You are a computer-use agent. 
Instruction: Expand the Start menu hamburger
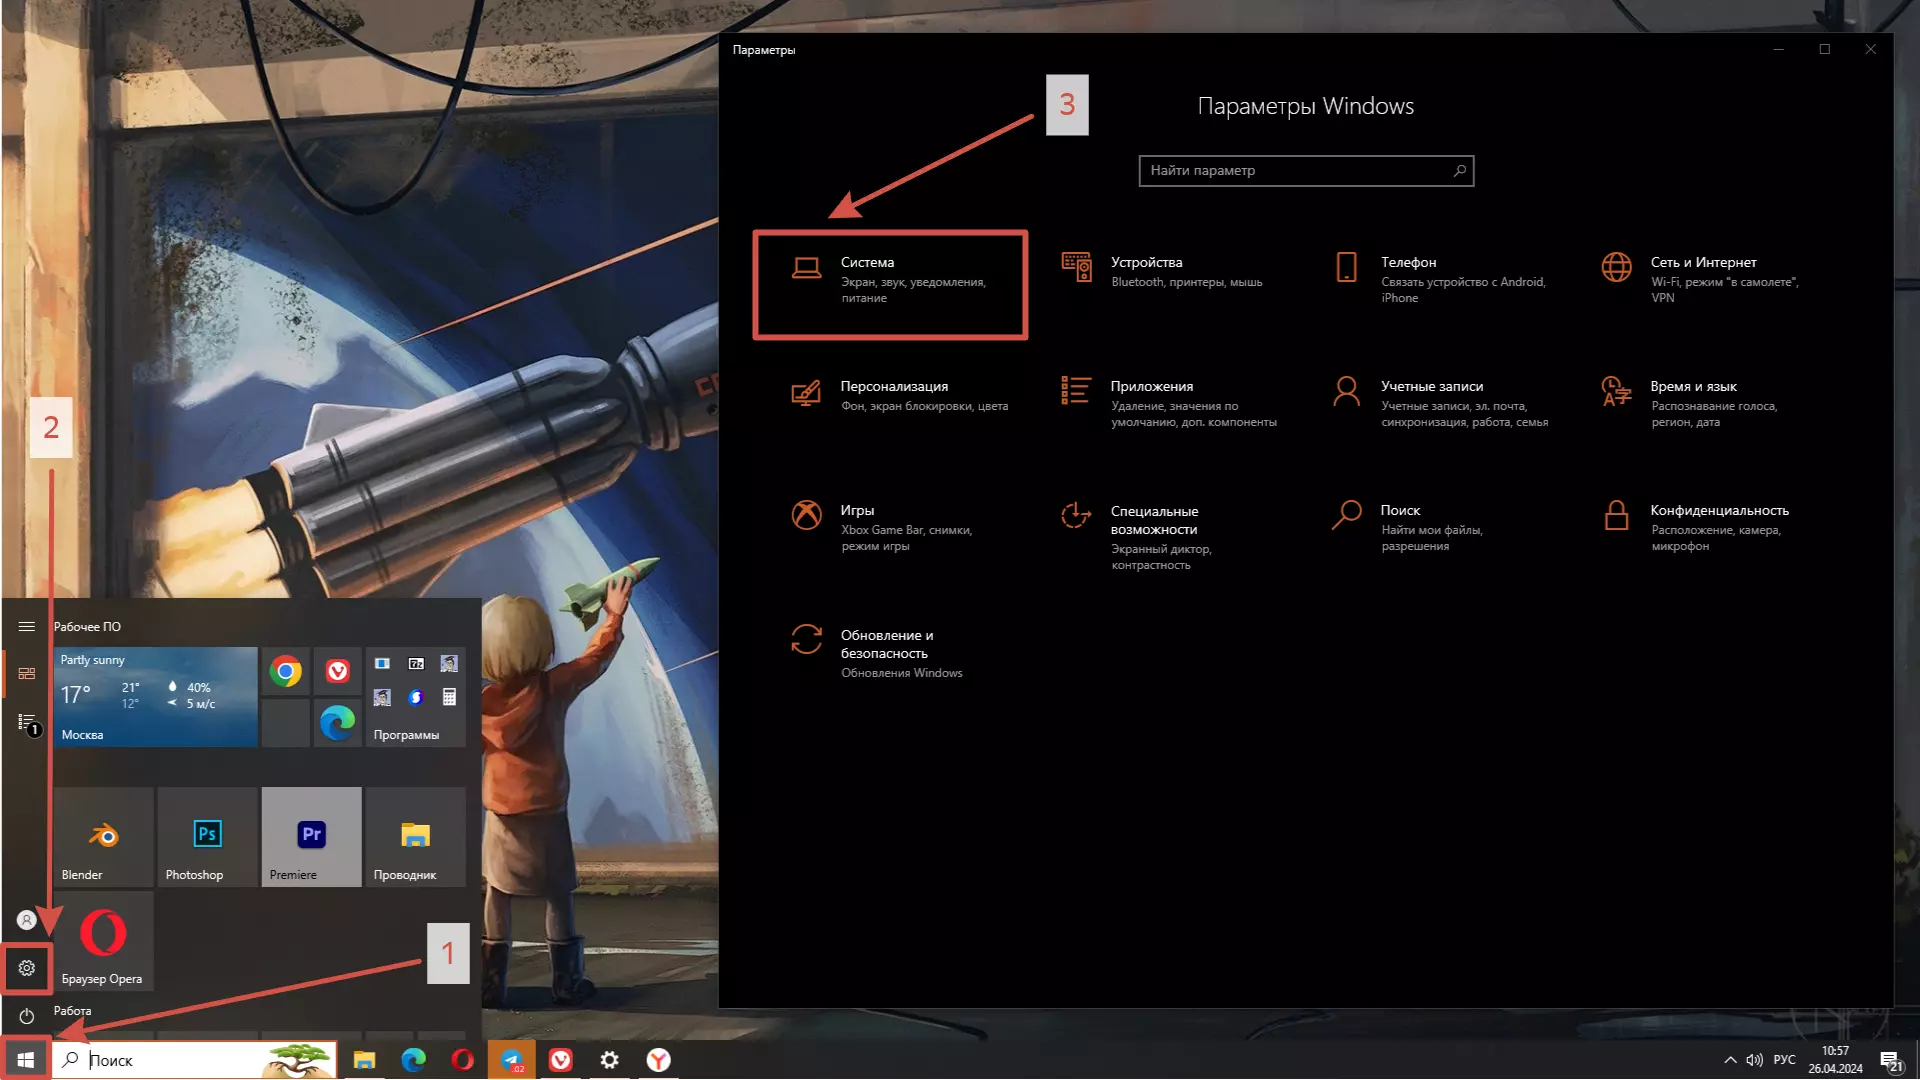[x=27, y=627]
